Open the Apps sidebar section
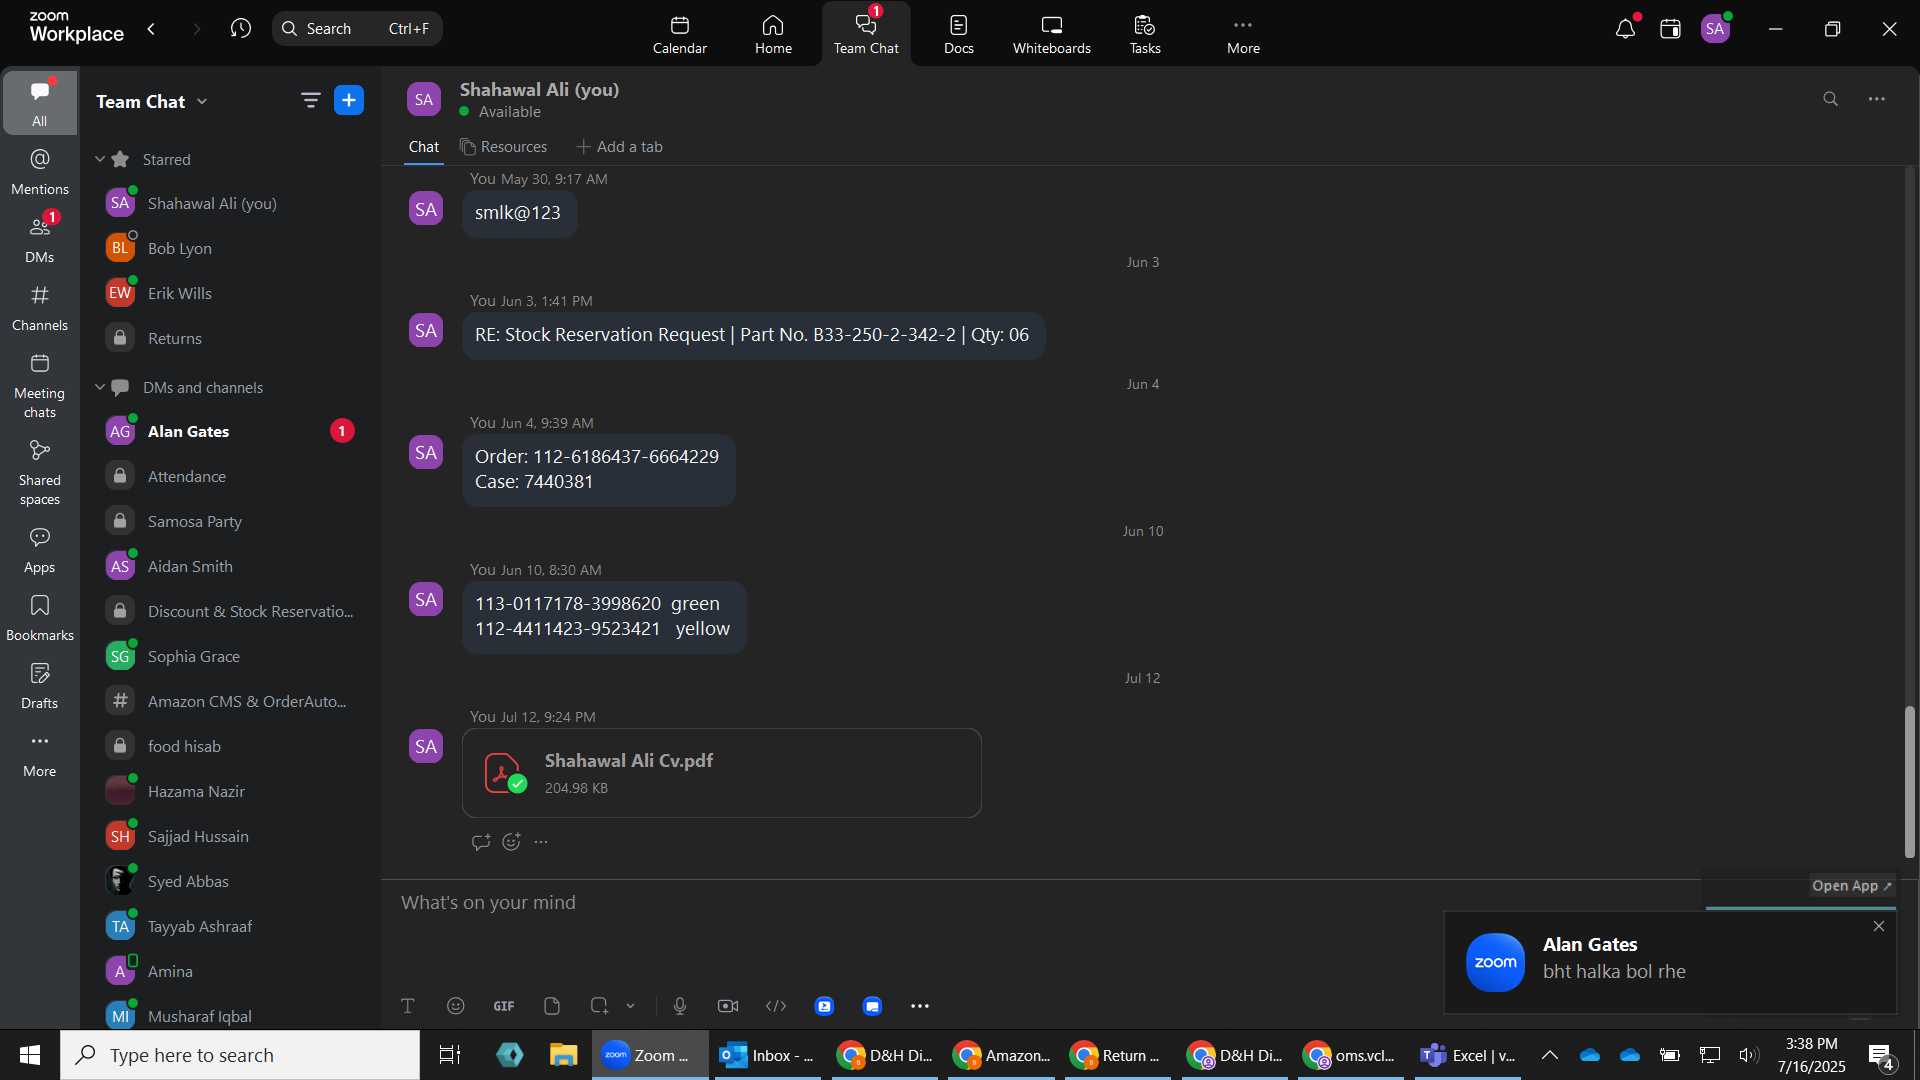Image resolution: width=1920 pixels, height=1080 pixels. (x=40, y=550)
